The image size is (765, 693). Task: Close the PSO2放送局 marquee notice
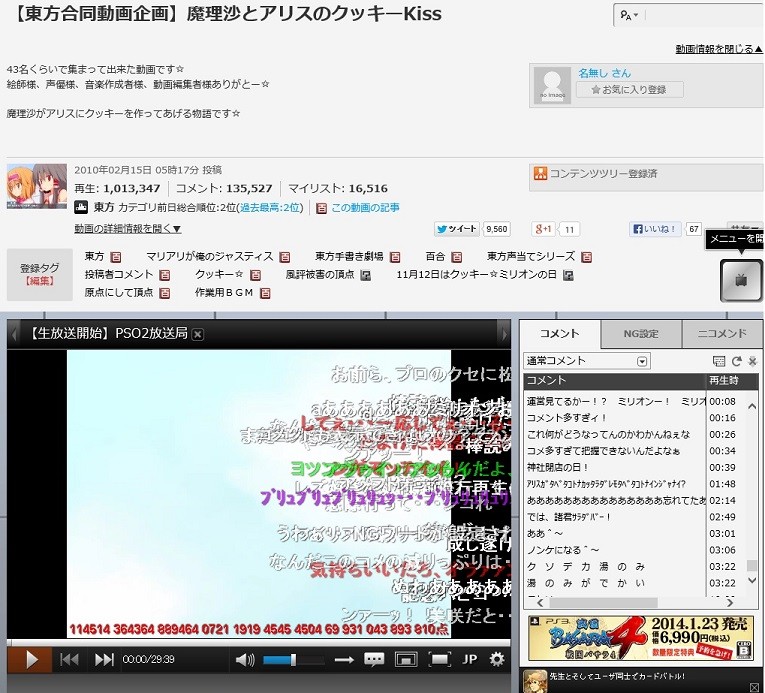coord(198,334)
